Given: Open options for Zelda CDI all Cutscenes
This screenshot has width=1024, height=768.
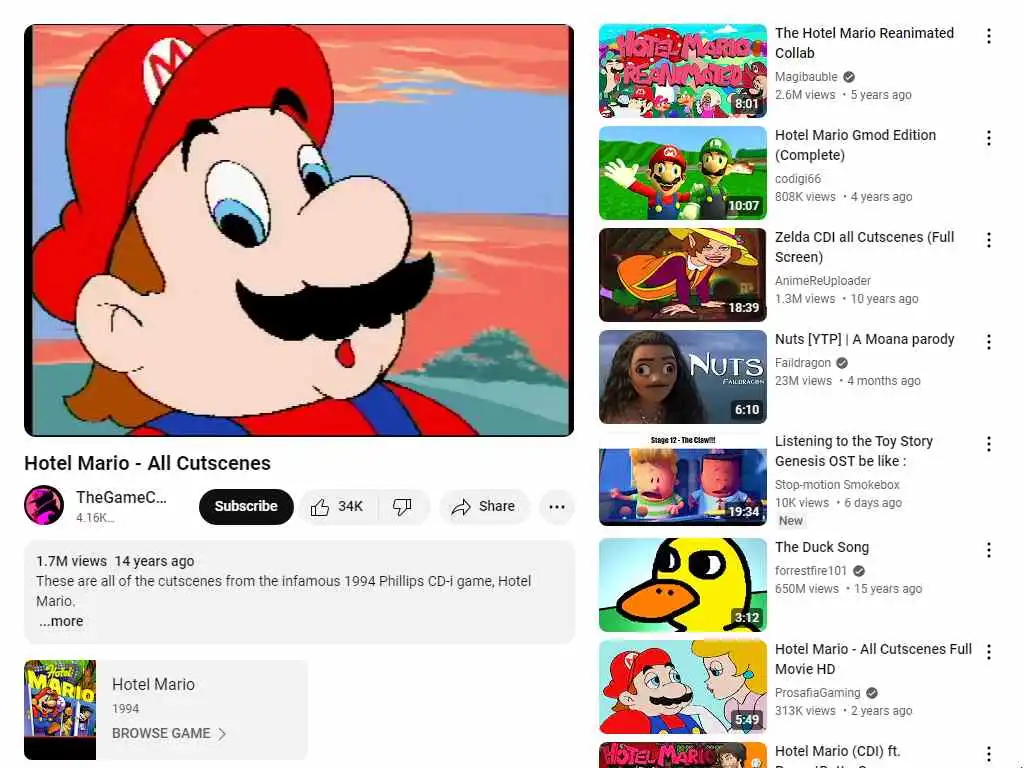Looking at the screenshot, I should [989, 240].
